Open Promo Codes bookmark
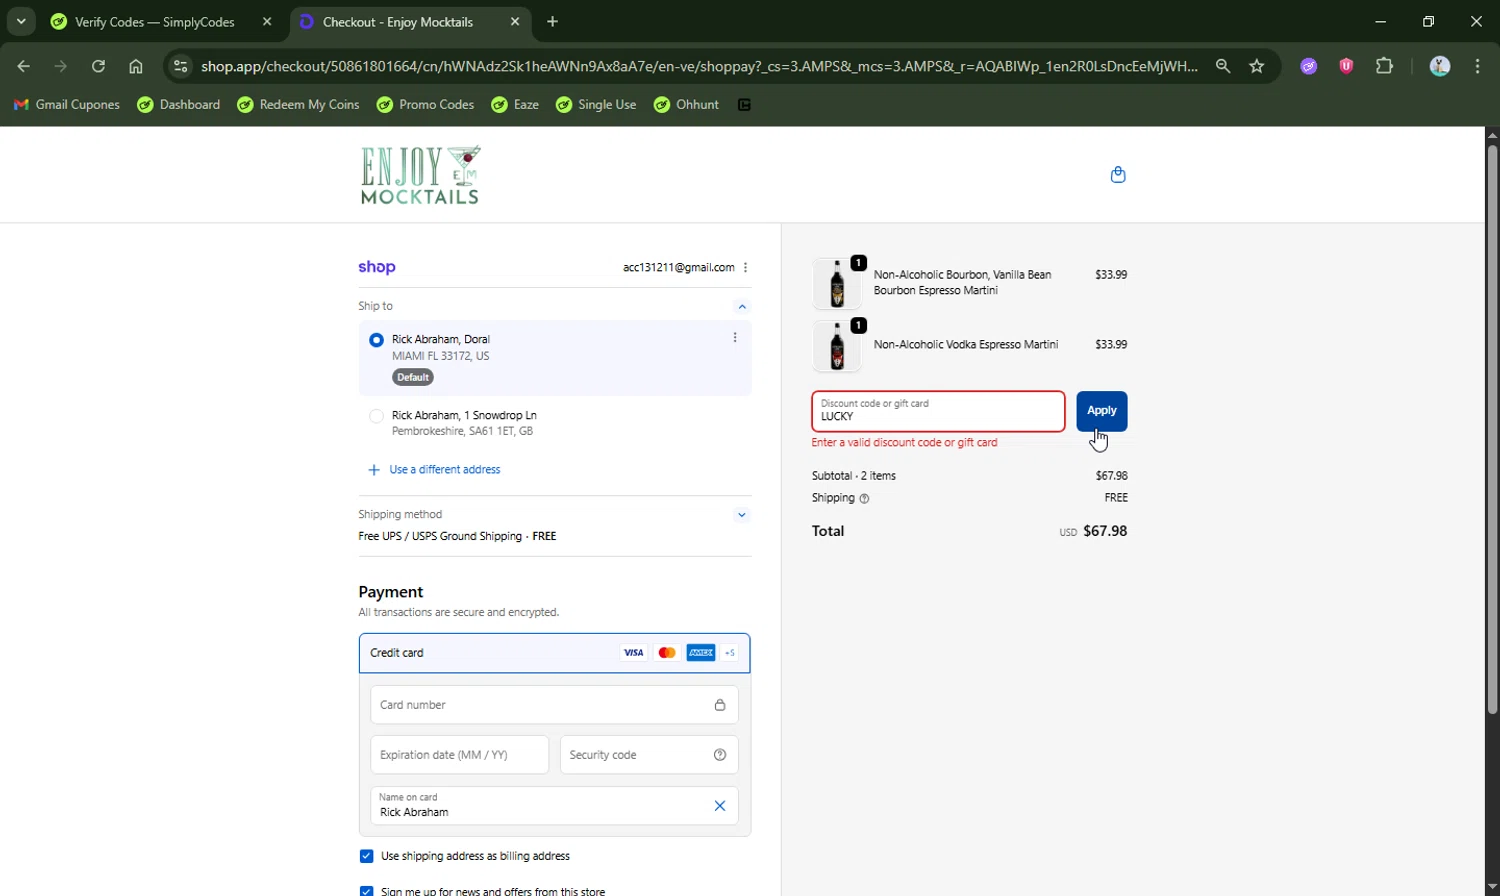The width and height of the screenshot is (1500, 896). point(425,105)
